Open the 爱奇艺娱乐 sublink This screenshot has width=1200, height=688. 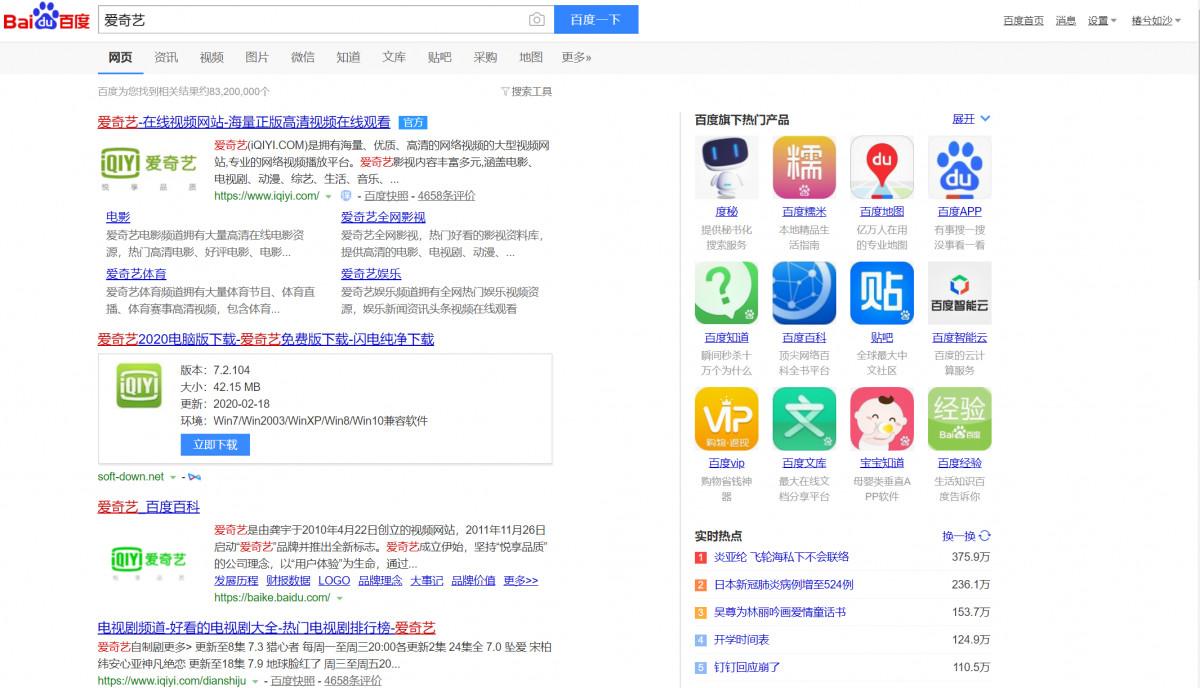pos(371,274)
